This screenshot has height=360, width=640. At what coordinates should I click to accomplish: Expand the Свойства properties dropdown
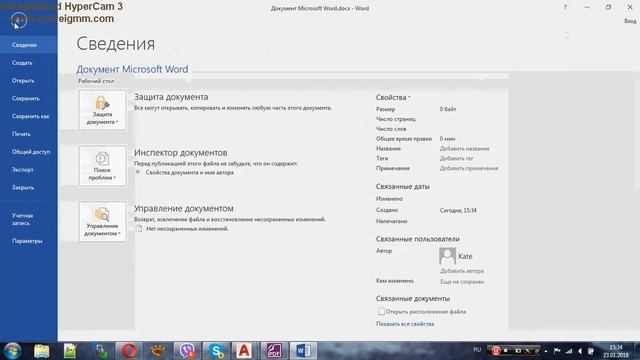pyautogui.click(x=393, y=98)
